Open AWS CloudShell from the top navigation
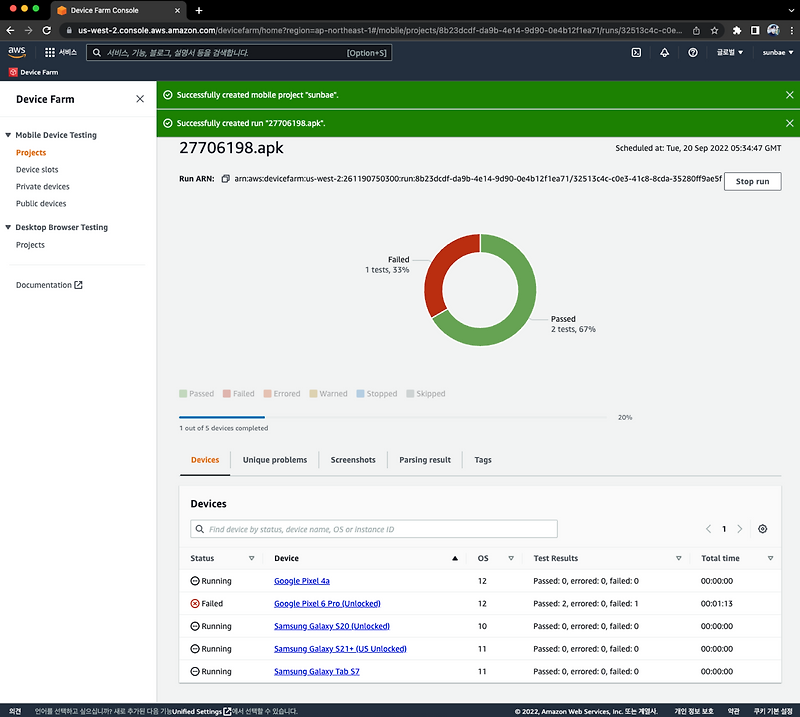800x717 pixels. coord(636,52)
